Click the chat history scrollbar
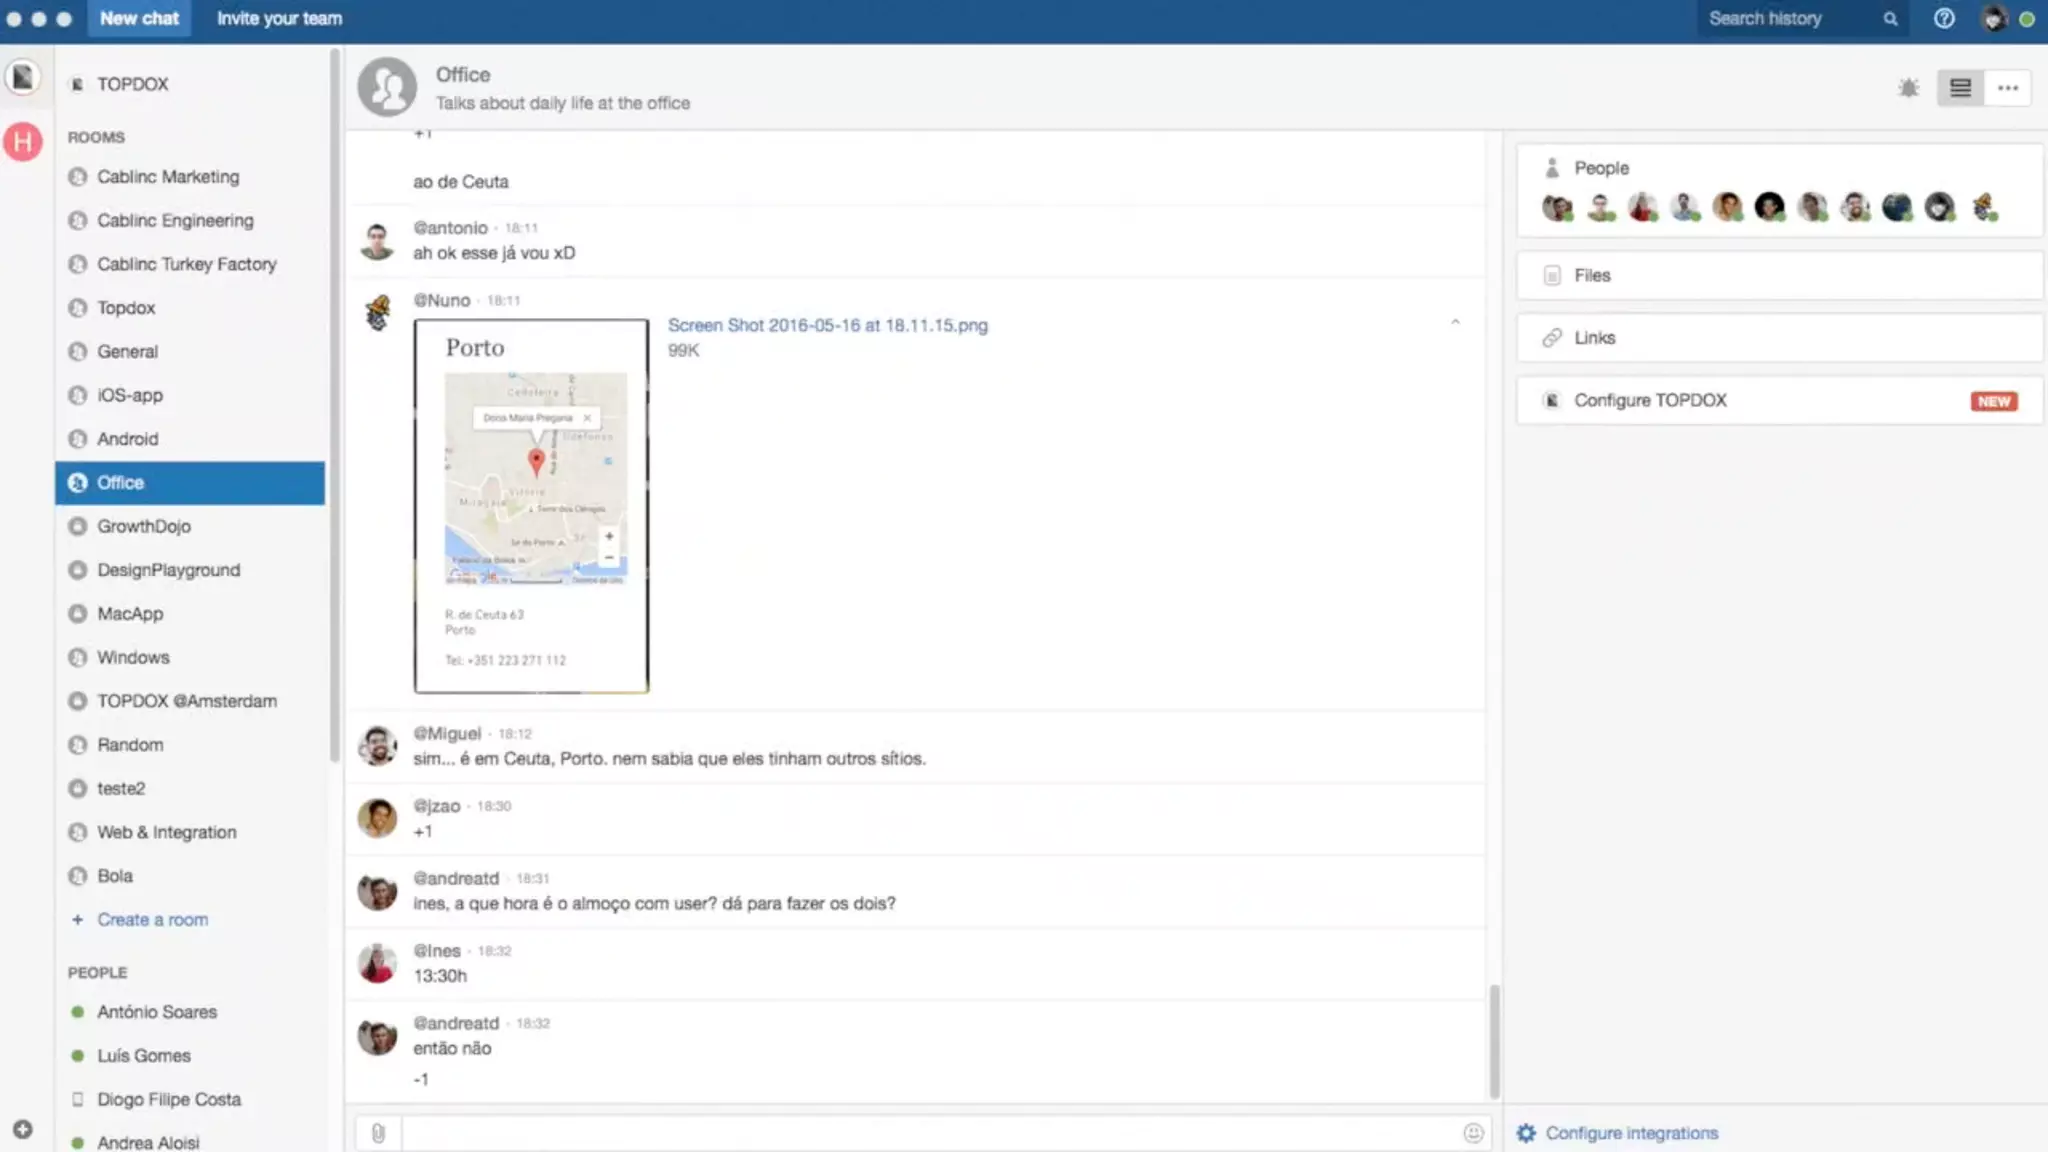The image size is (2048, 1152). (x=1494, y=1040)
